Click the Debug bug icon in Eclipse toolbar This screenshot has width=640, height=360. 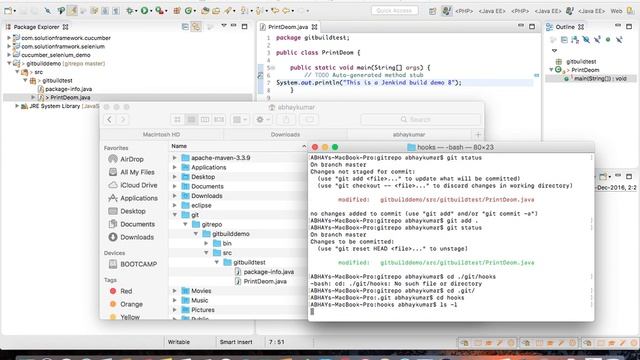tap(130, 11)
